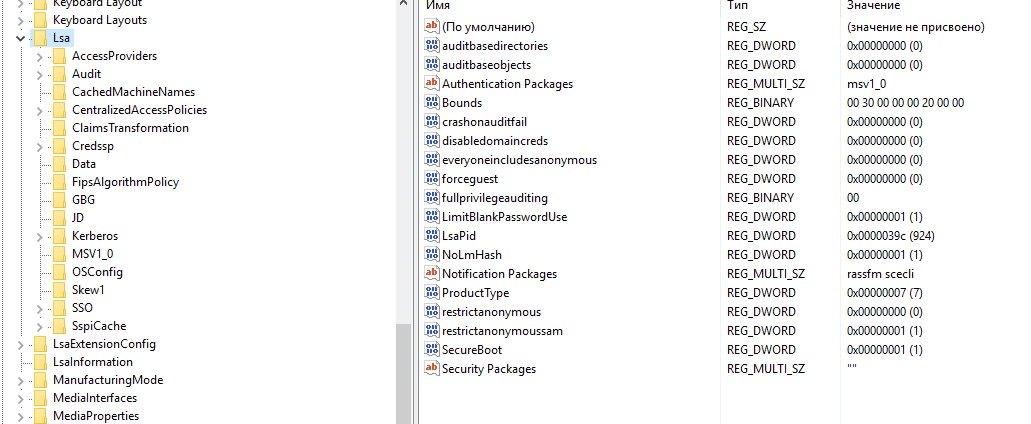Image resolution: width=1031 pixels, height=424 pixels.
Task: Select the Notification Packages value icon
Action: 432,274
